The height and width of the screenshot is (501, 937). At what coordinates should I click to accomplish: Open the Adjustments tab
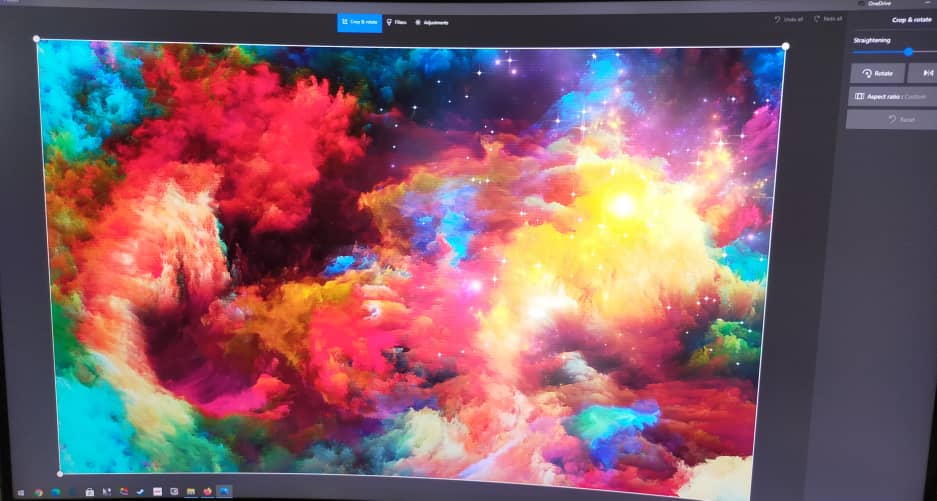tap(431, 23)
